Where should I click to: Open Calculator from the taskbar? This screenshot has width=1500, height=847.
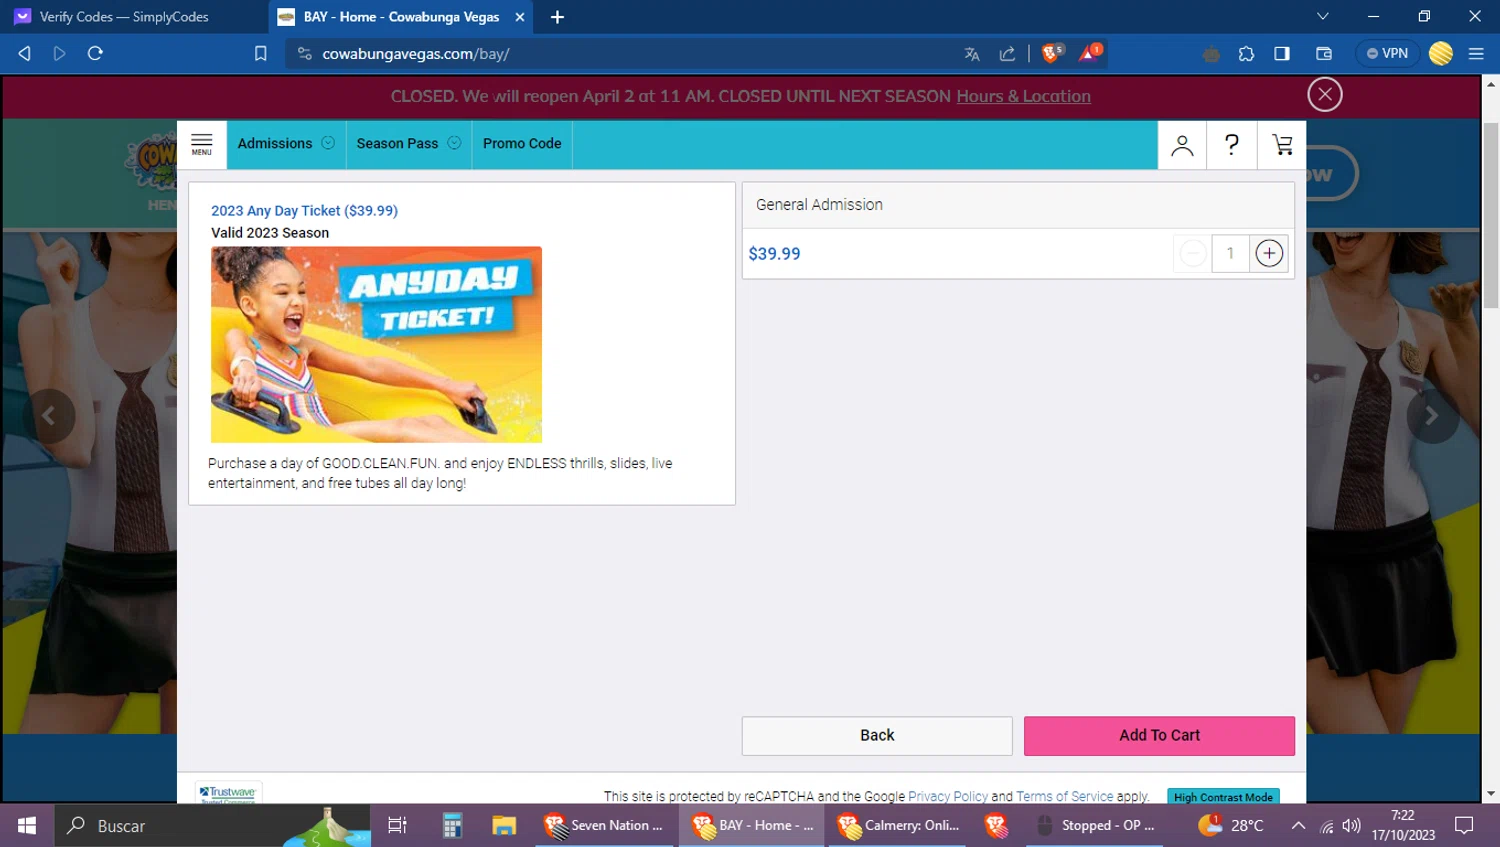[452, 825]
